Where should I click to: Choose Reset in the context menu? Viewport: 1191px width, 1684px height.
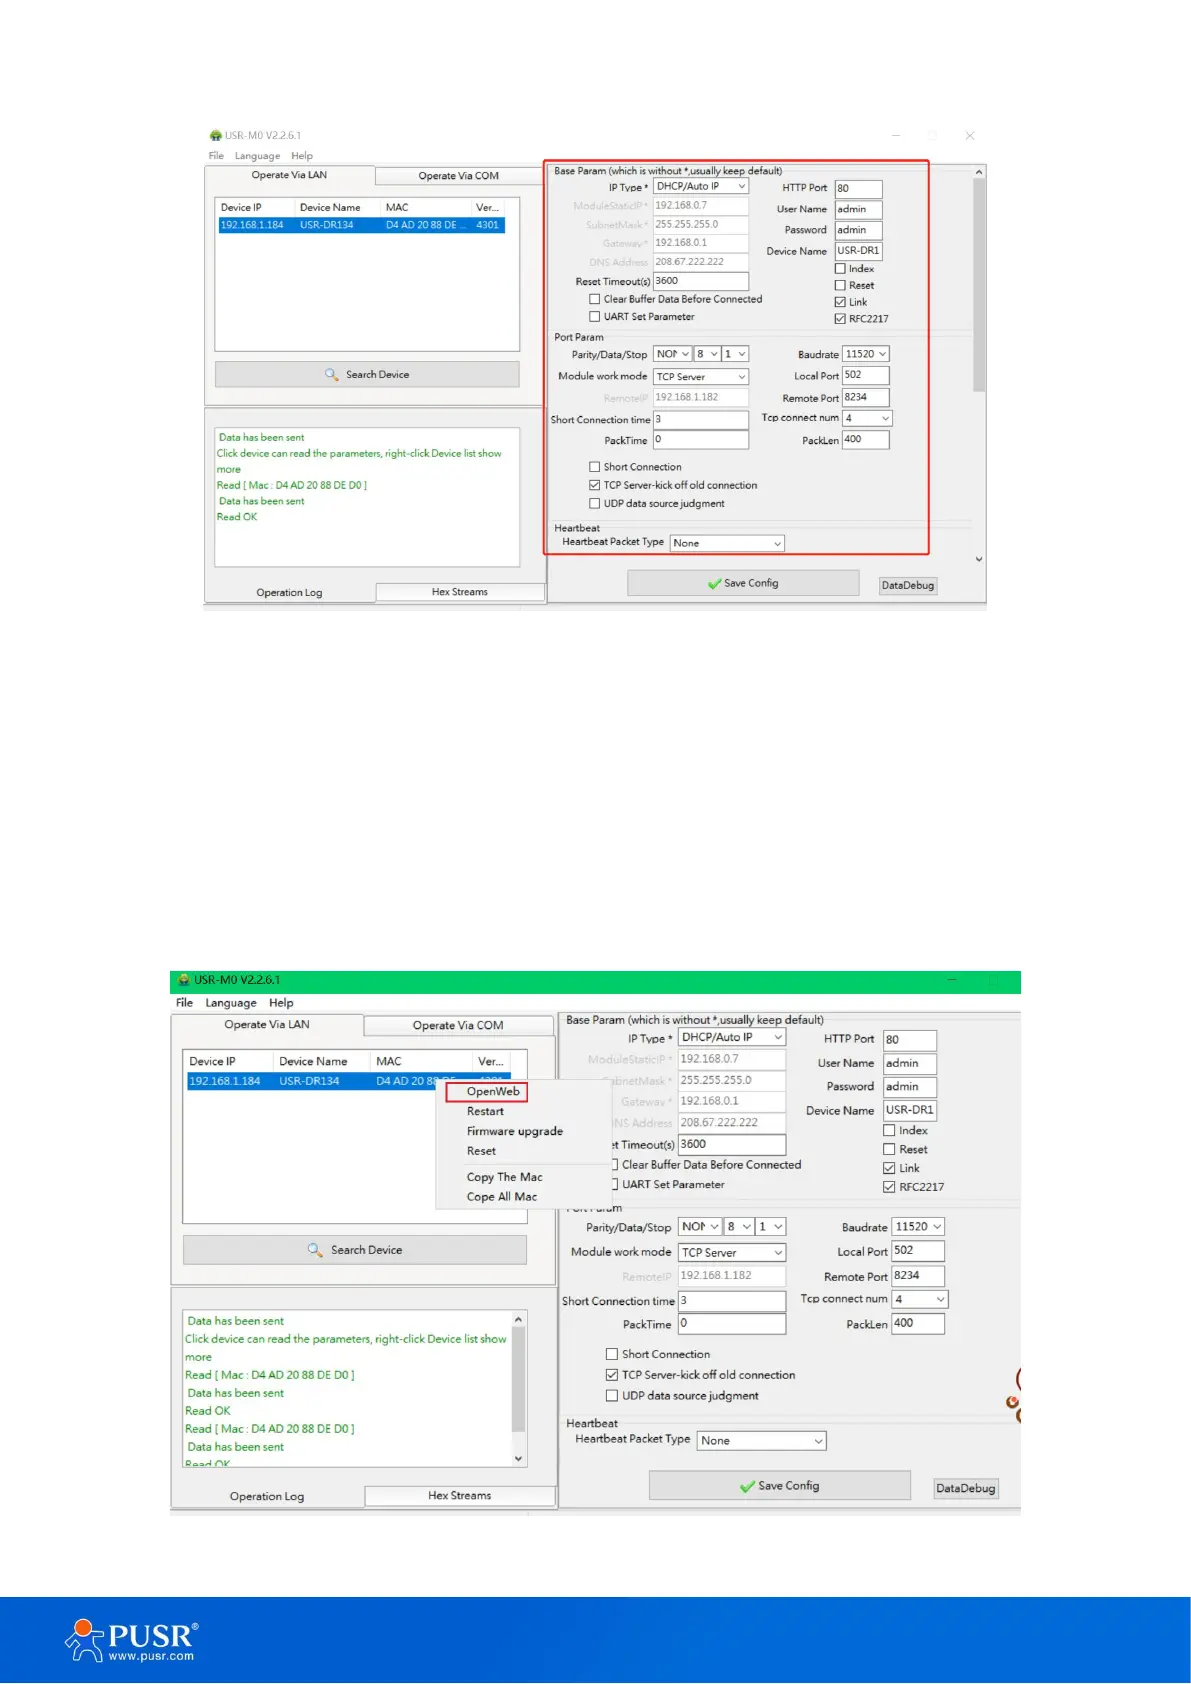point(481,1151)
